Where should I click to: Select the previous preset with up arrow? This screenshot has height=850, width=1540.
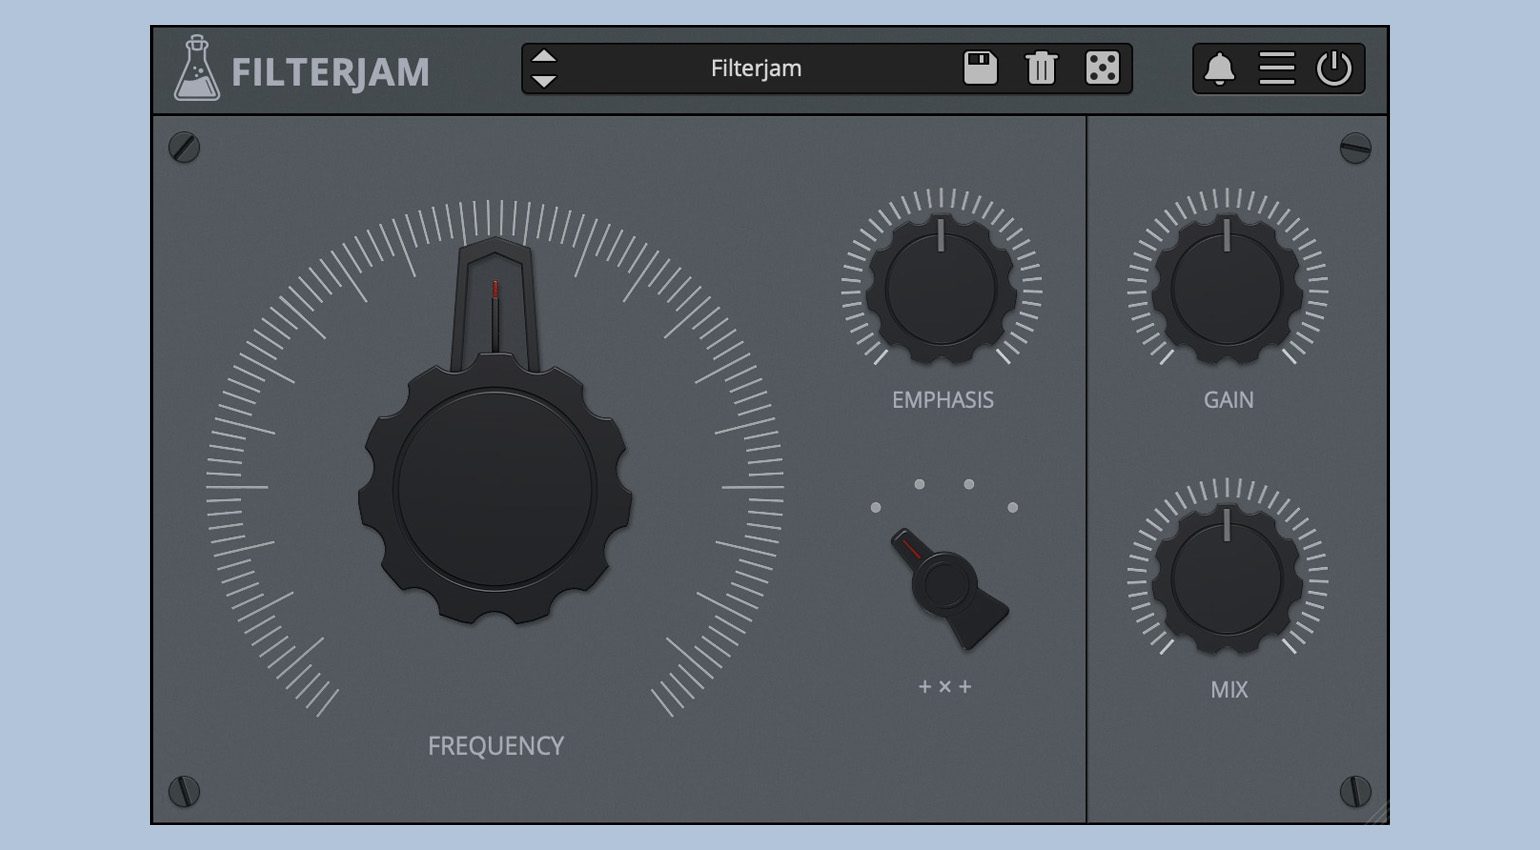coord(543,57)
